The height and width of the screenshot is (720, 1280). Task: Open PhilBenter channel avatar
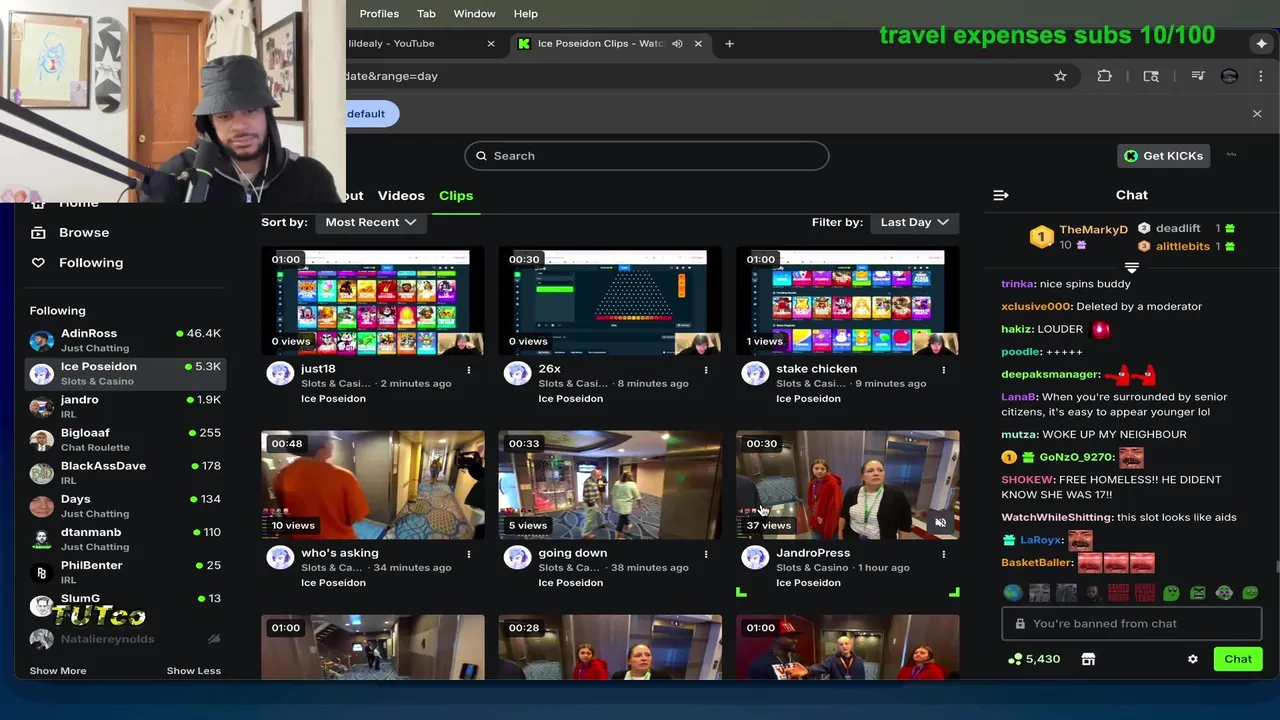click(41, 573)
